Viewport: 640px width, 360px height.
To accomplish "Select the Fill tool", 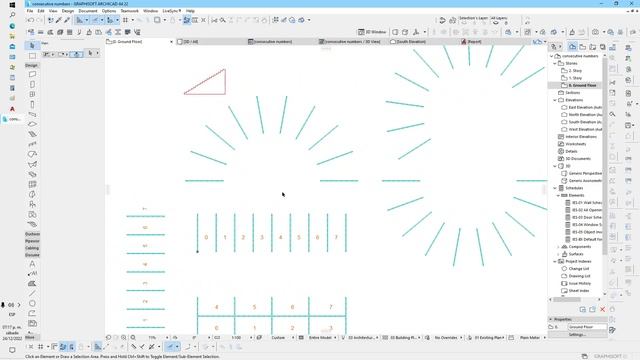I will [x=32, y=284].
